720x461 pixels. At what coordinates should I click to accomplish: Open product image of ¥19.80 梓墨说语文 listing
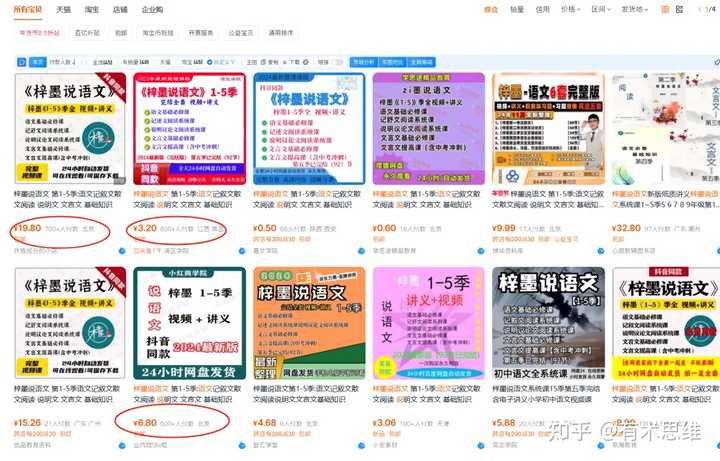70,129
